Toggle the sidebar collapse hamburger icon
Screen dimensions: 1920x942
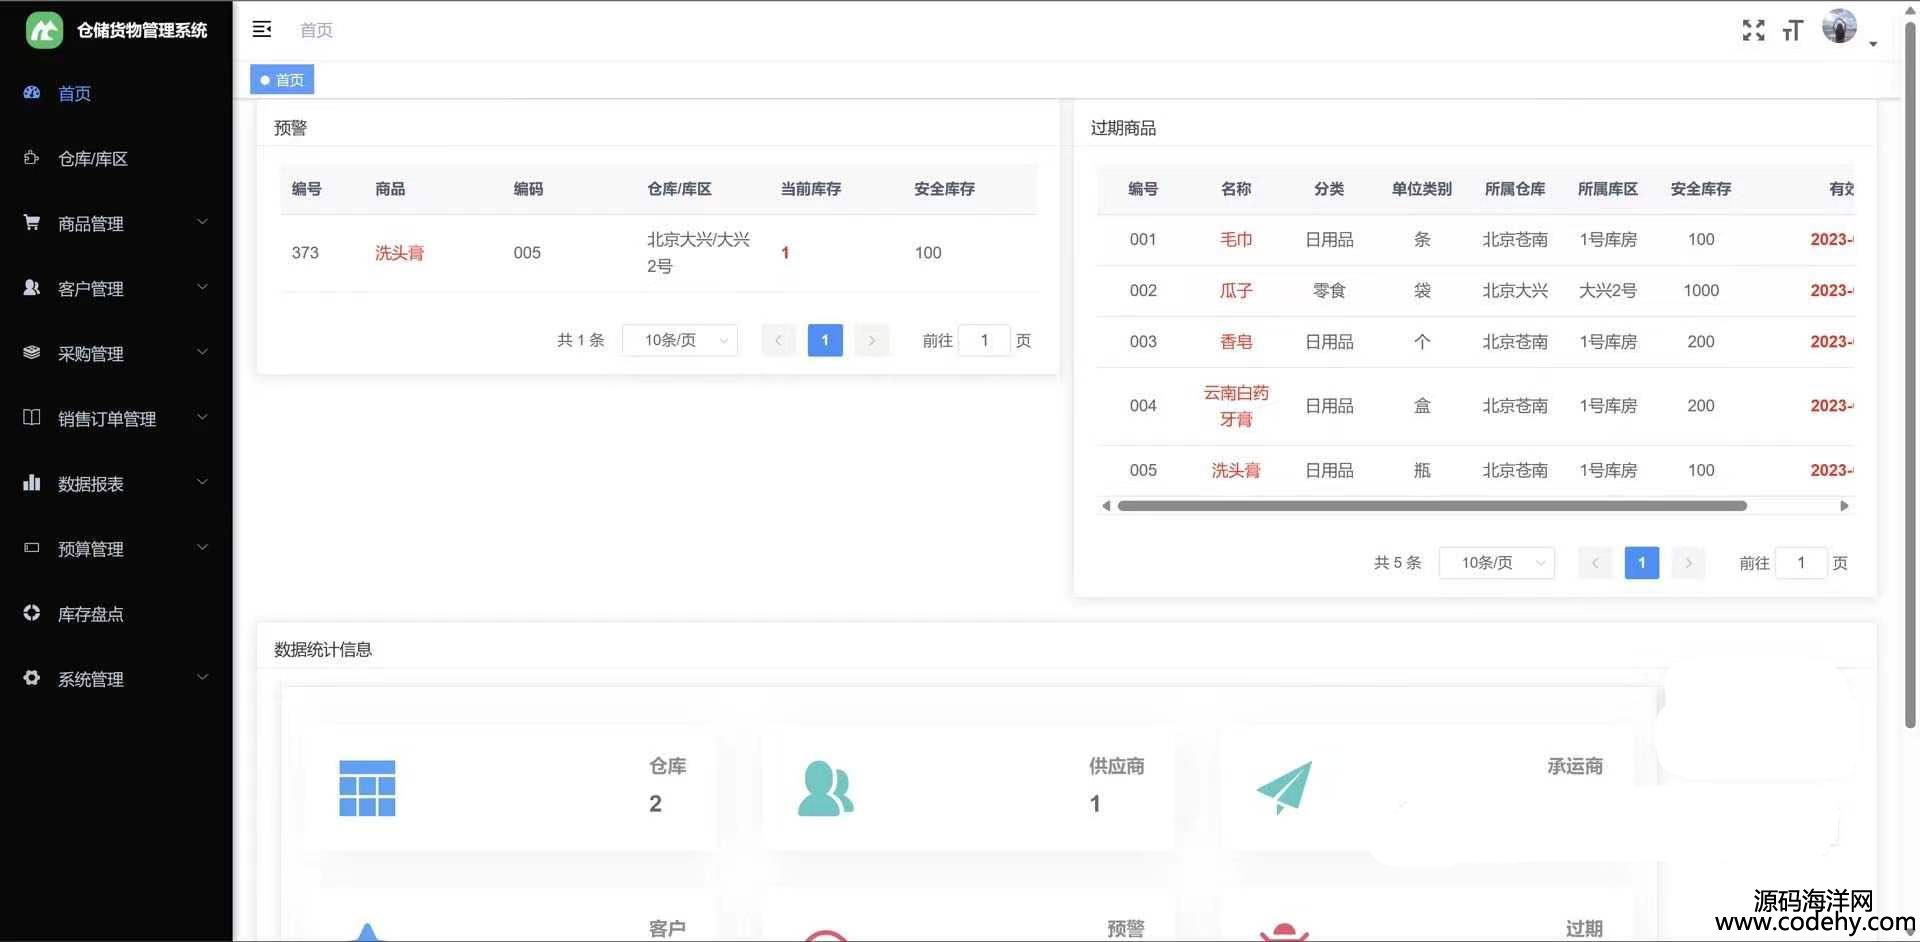[262, 29]
